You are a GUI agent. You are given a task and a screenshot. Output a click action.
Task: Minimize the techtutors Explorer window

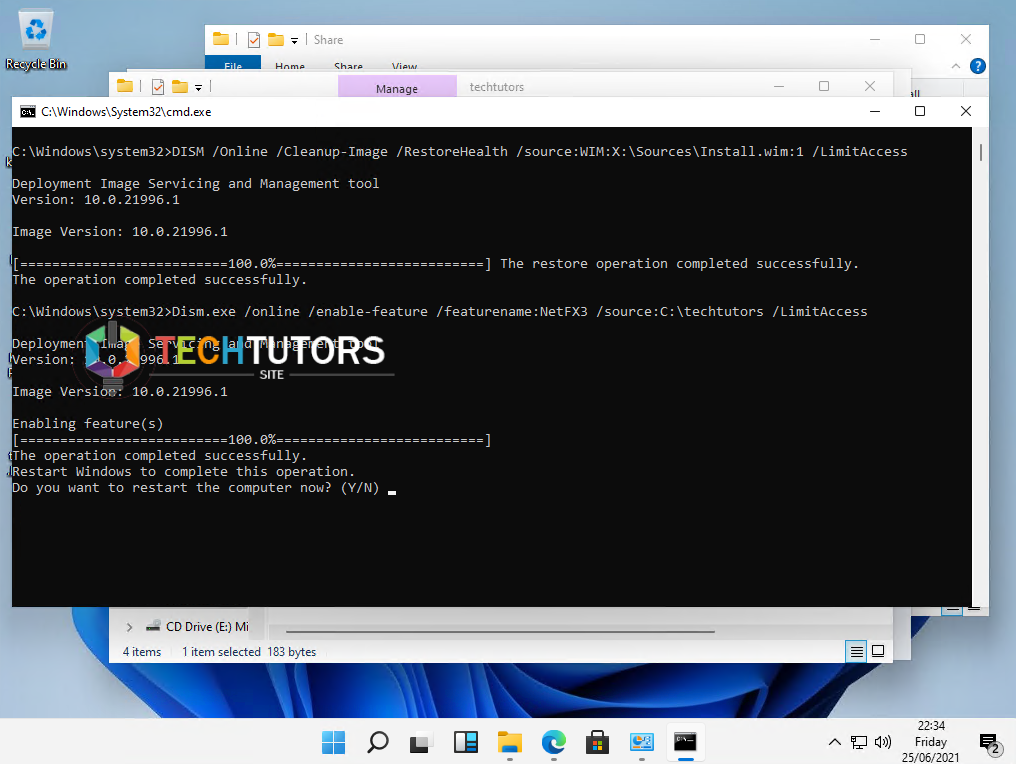(779, 86)
